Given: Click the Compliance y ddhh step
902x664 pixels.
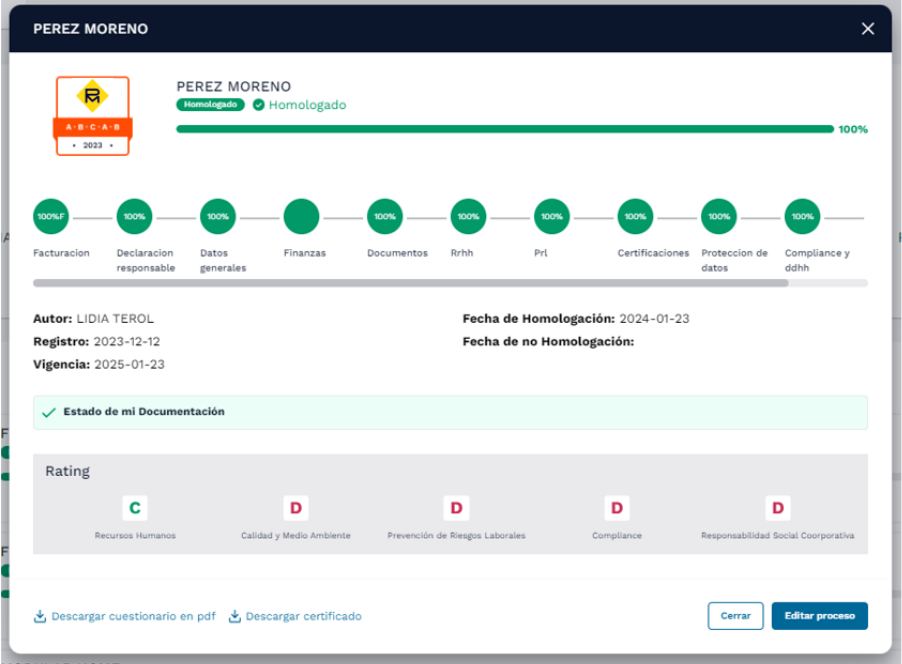Looking at the screenshot, I should 802,216.
